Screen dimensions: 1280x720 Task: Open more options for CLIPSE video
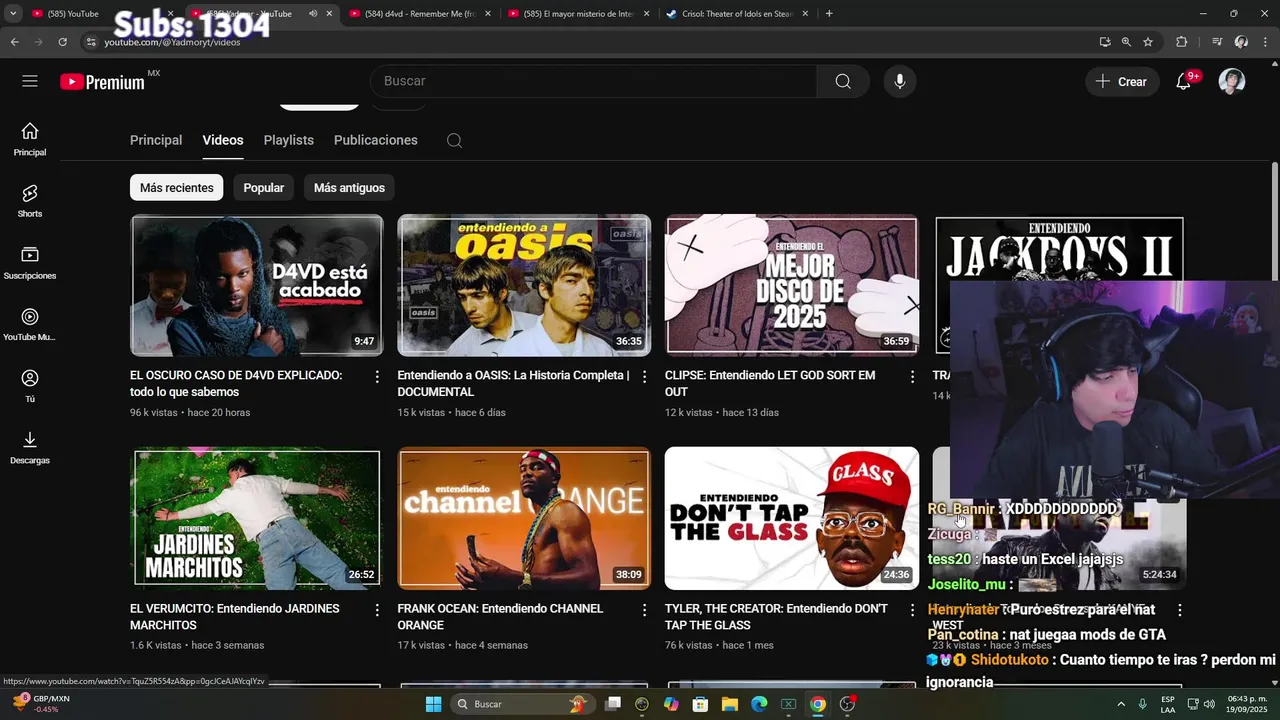click(912, 376)
